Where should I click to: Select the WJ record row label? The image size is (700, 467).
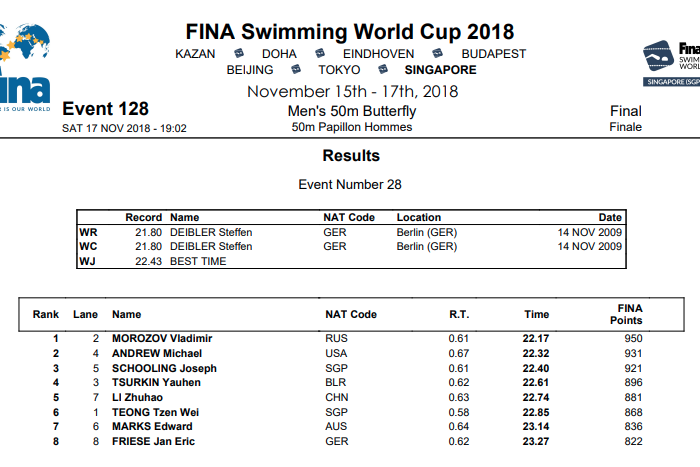pos(88,261)
